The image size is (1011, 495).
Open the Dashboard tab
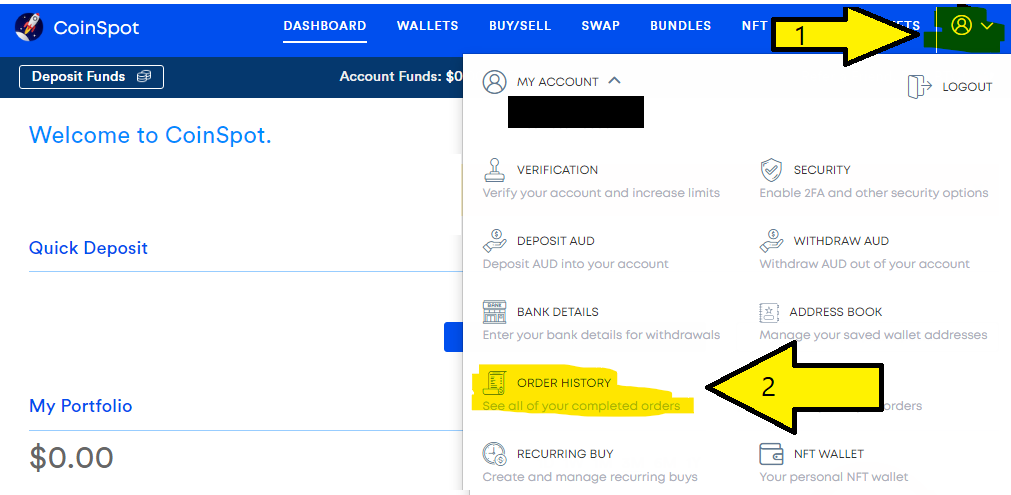pos(325,26)
